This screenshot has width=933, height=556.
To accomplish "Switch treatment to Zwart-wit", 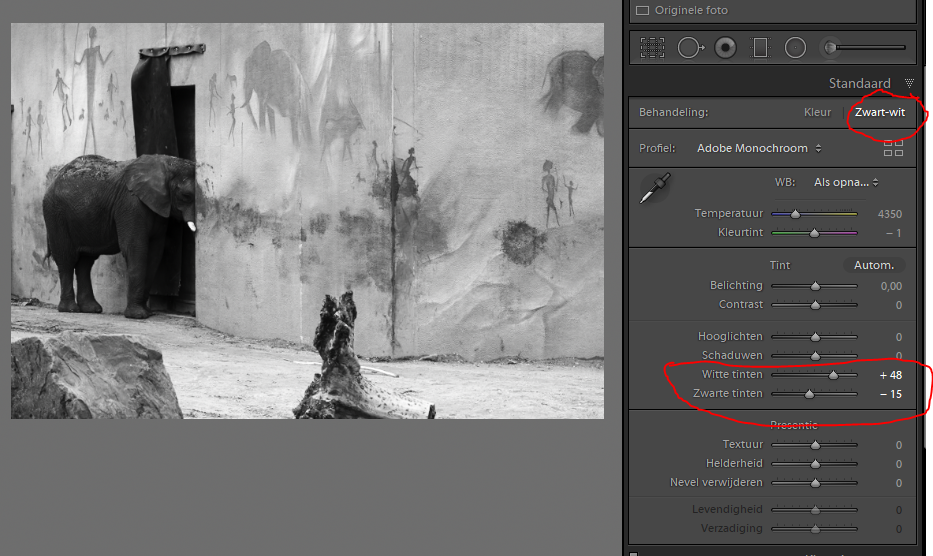I will (879, 112).
